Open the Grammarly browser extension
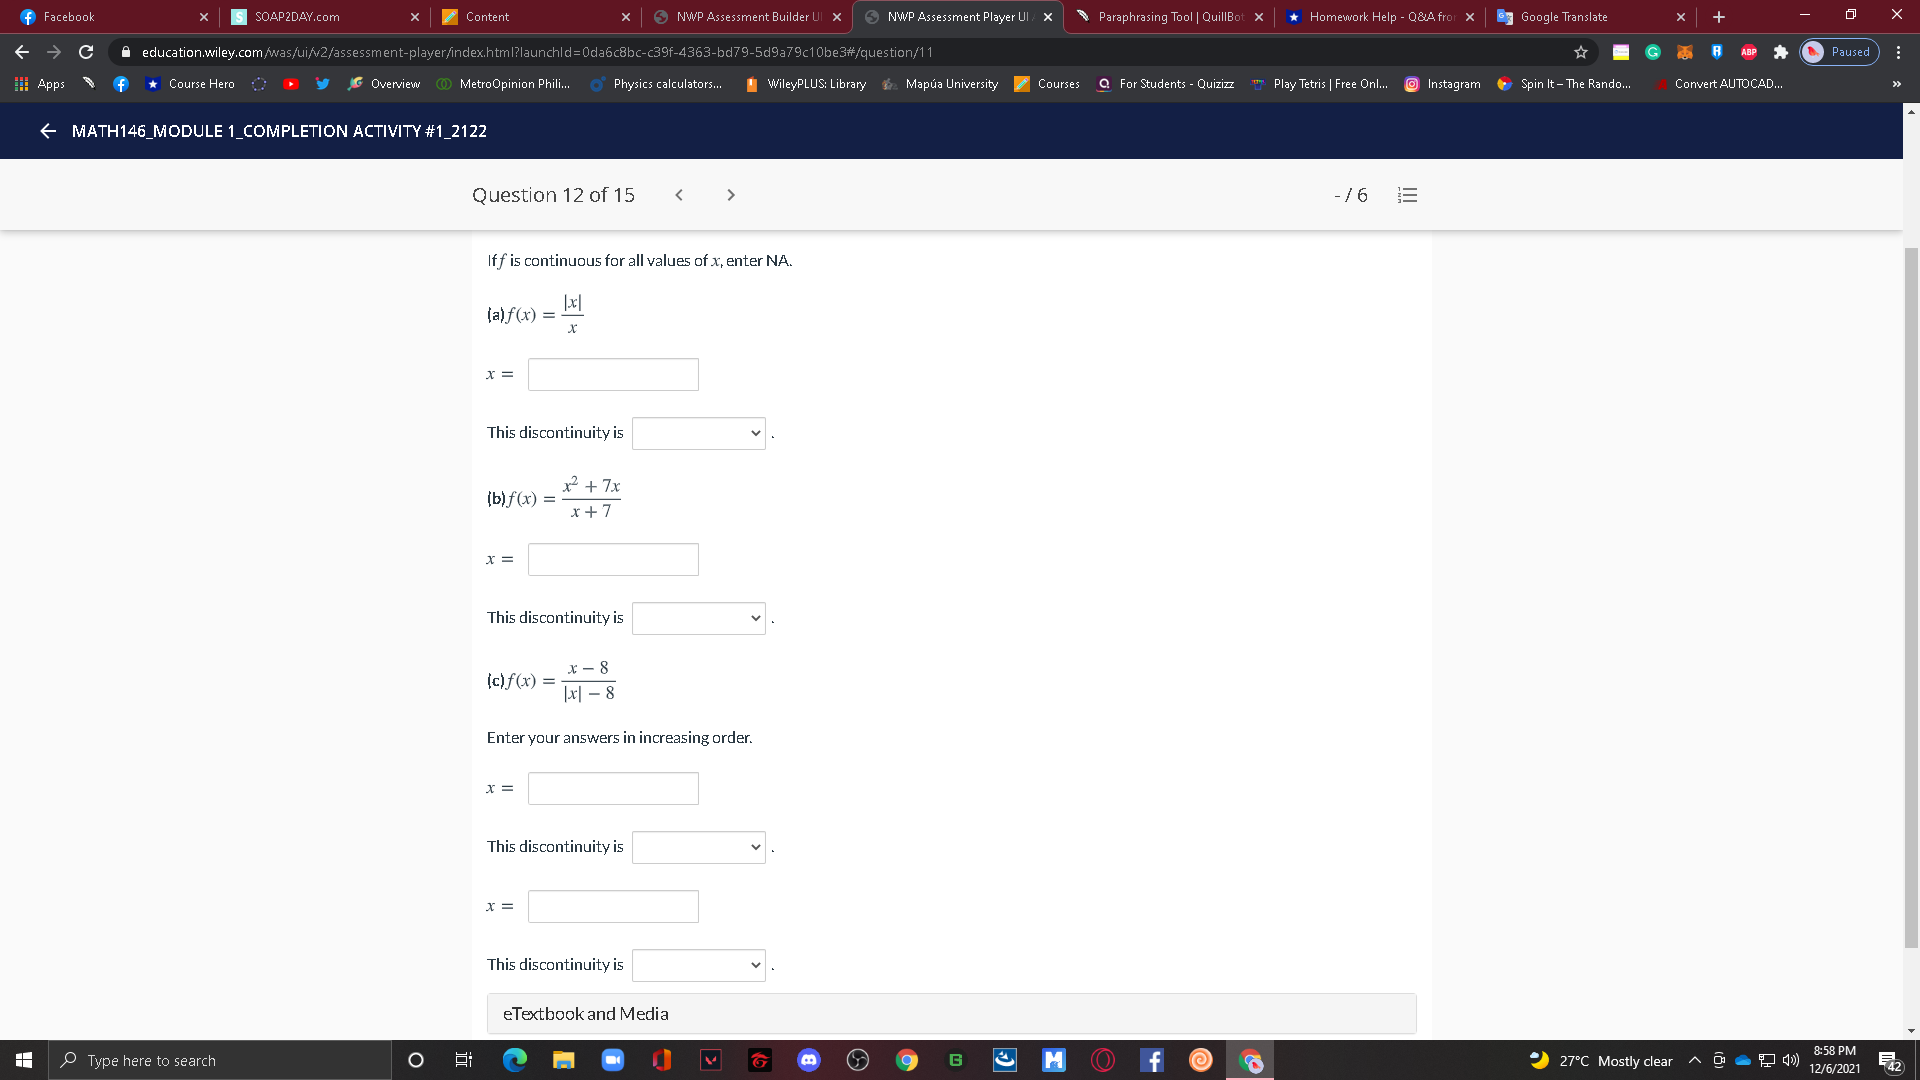The height and width of the screenshot is (1080, 1920). point(1653,52)
